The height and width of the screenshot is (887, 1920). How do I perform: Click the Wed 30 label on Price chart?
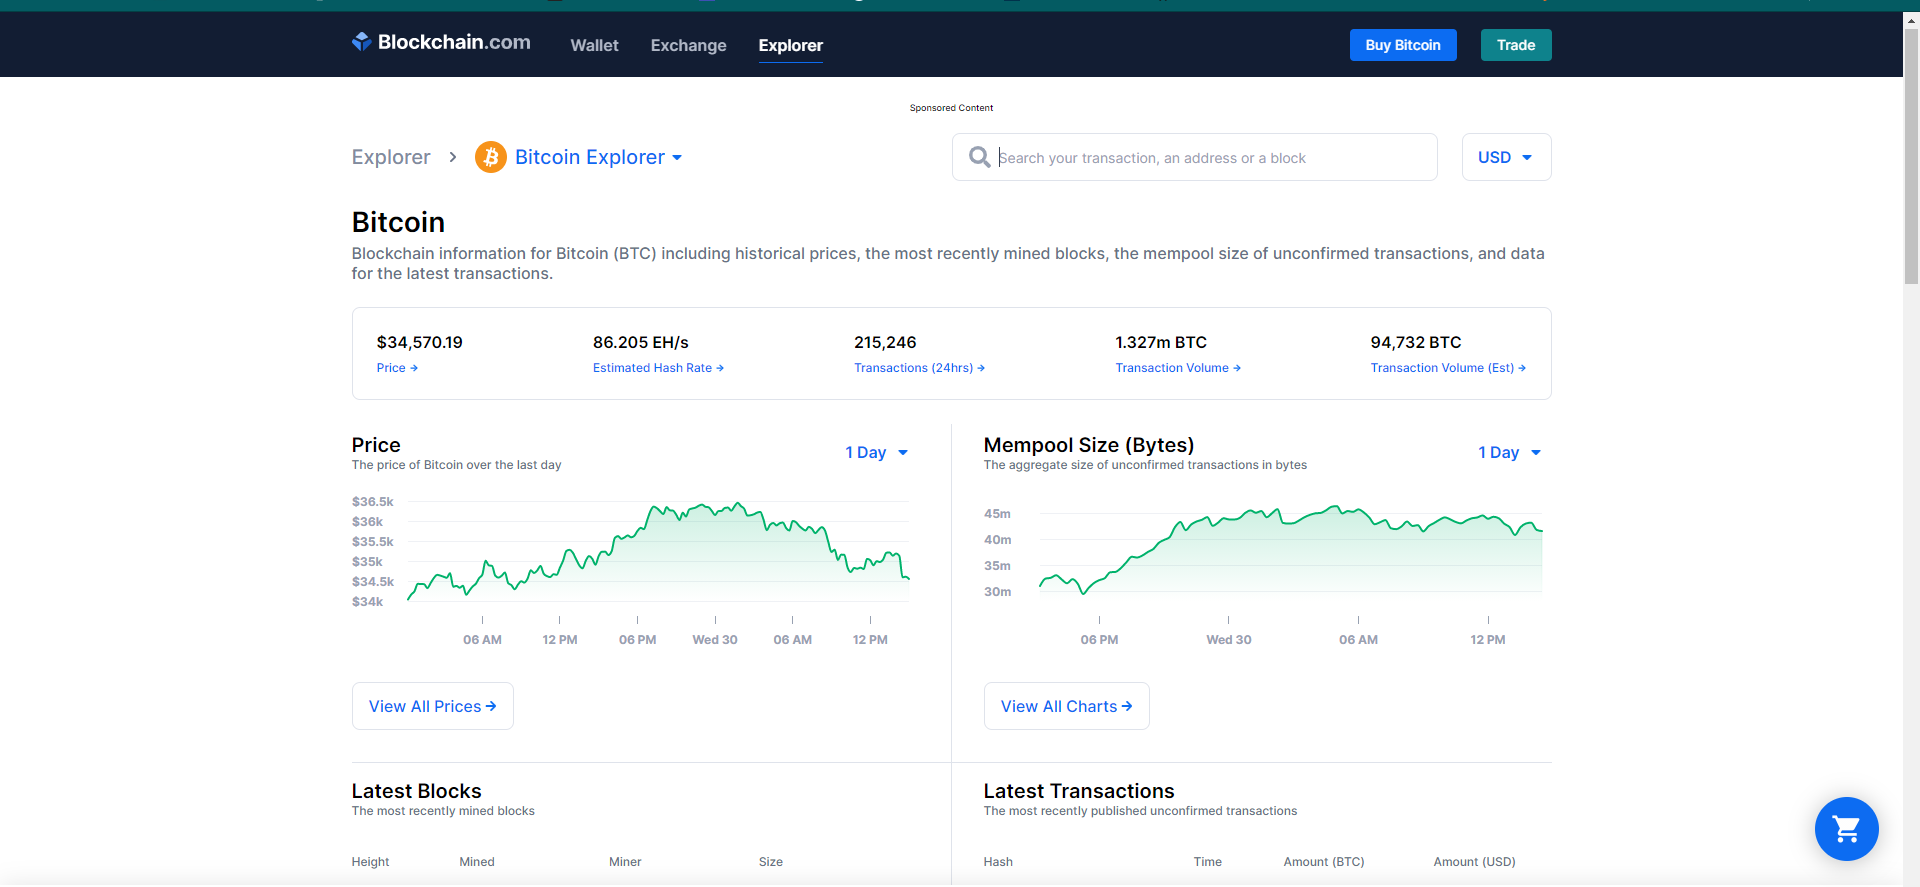click(715, 640)
